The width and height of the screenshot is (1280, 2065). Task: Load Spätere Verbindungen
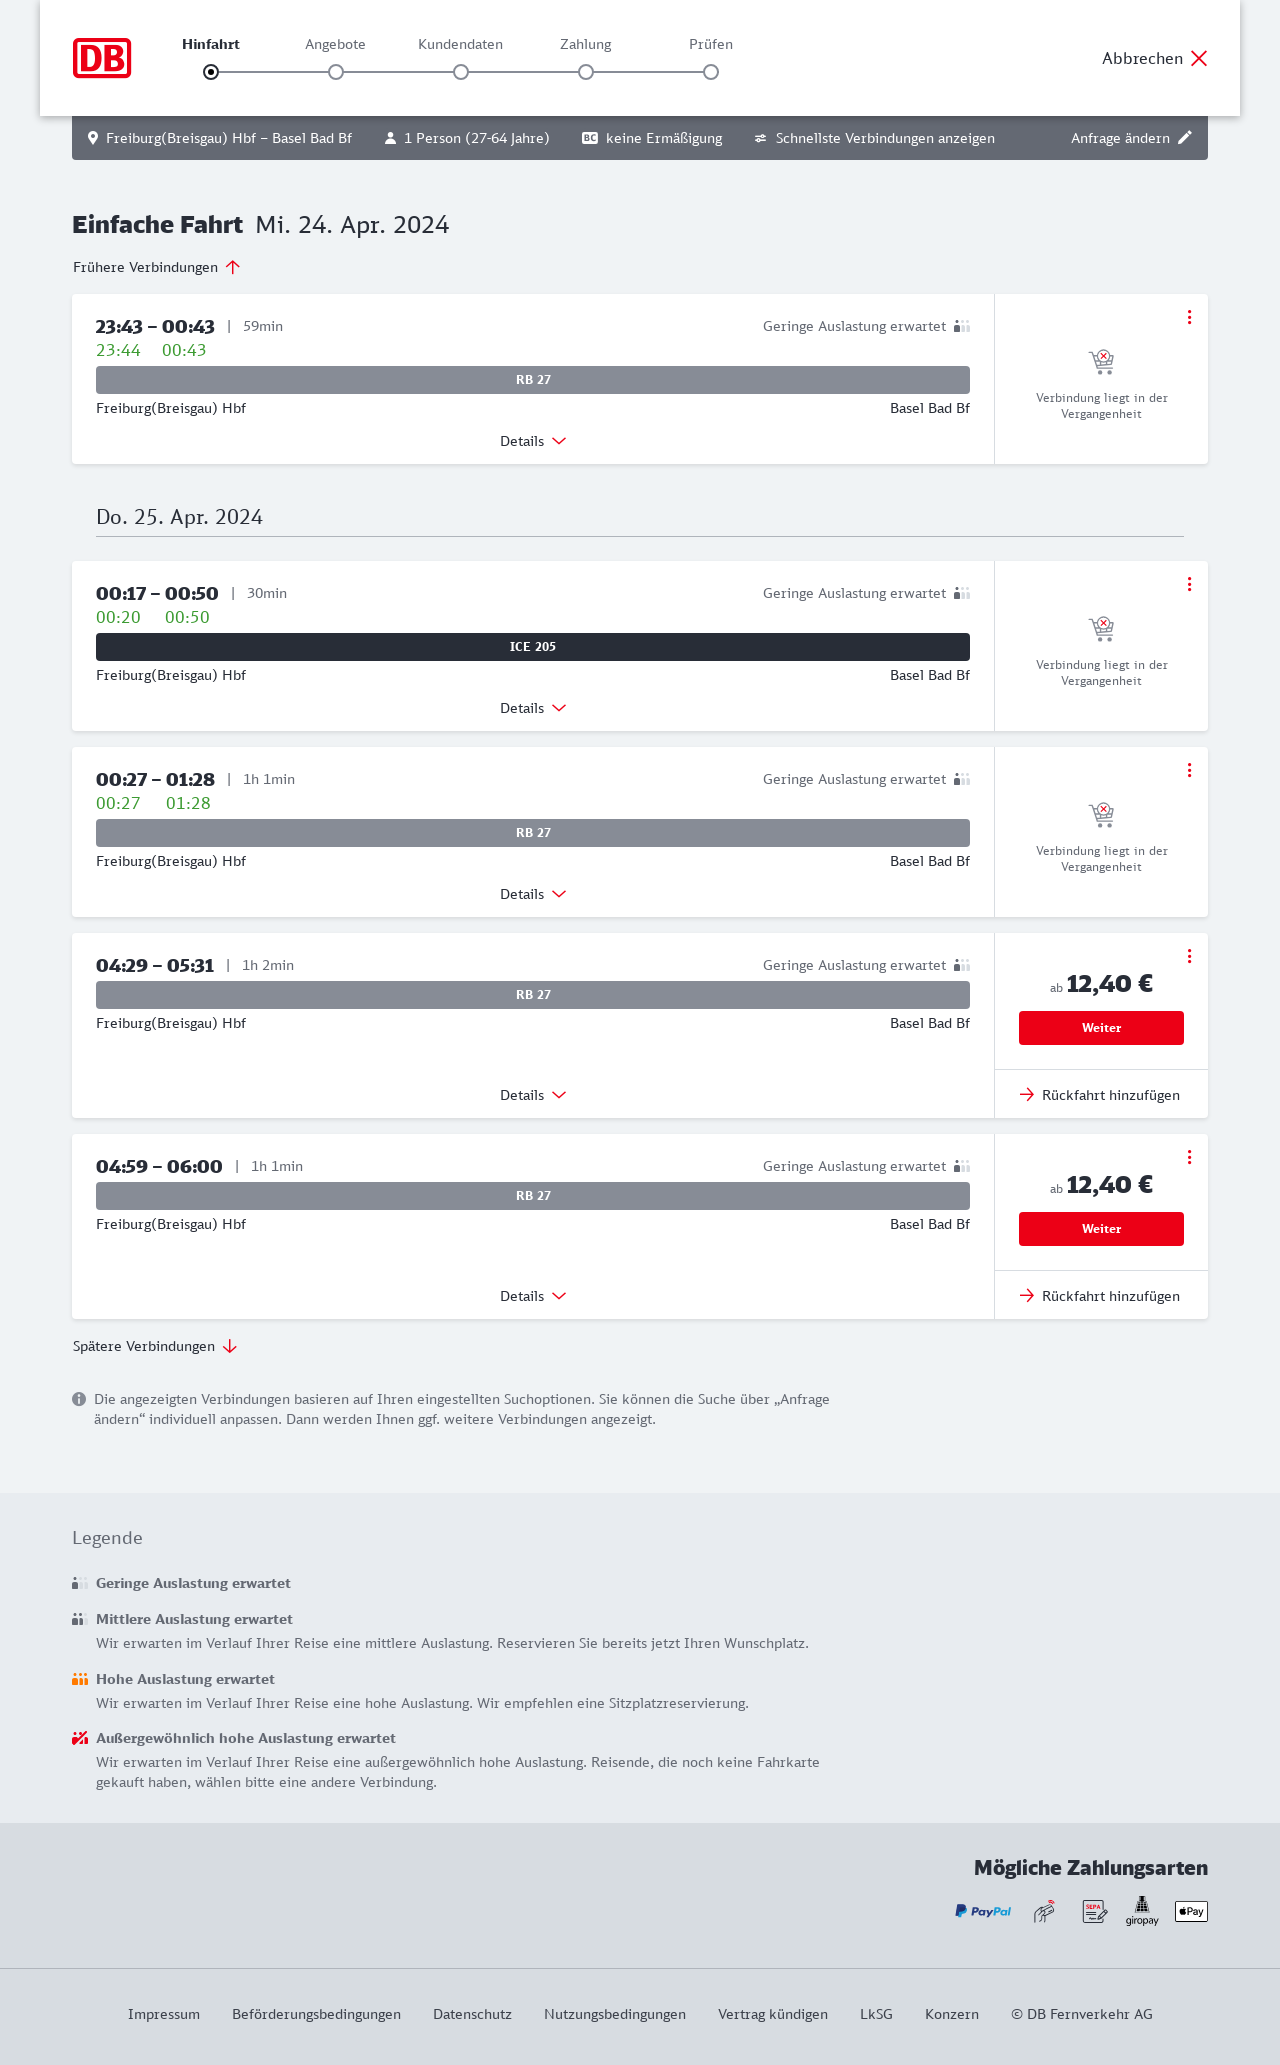tap(155, 1346)
